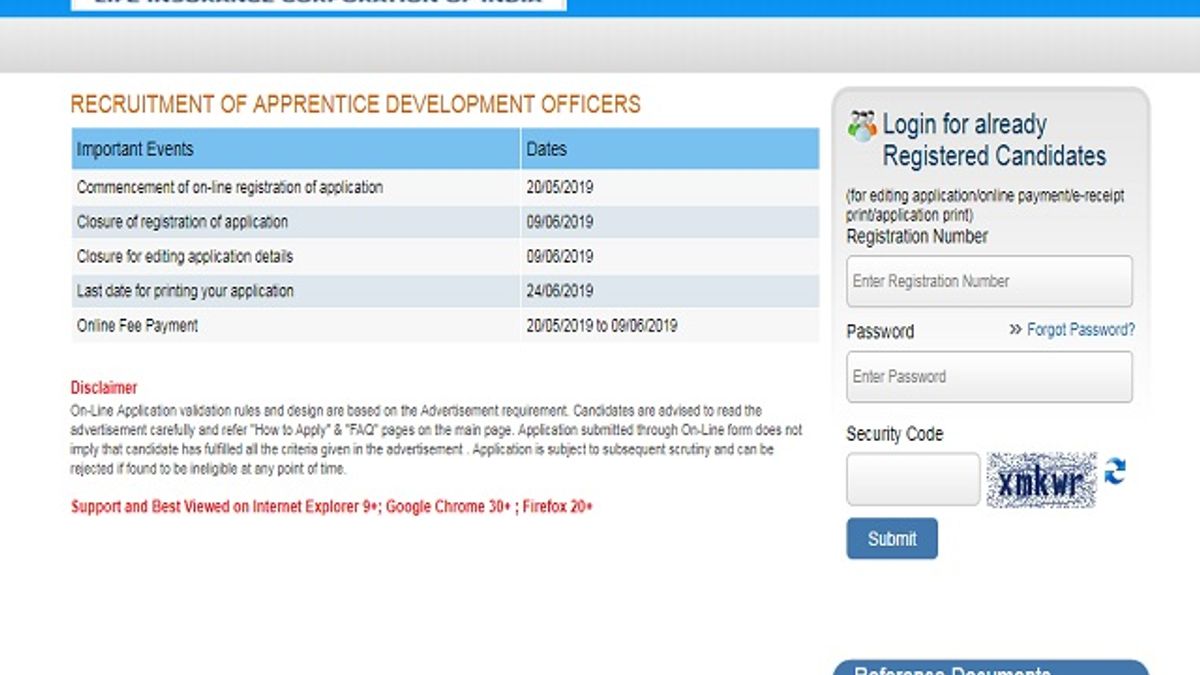Focus the Enter Password field

[989, 377]
